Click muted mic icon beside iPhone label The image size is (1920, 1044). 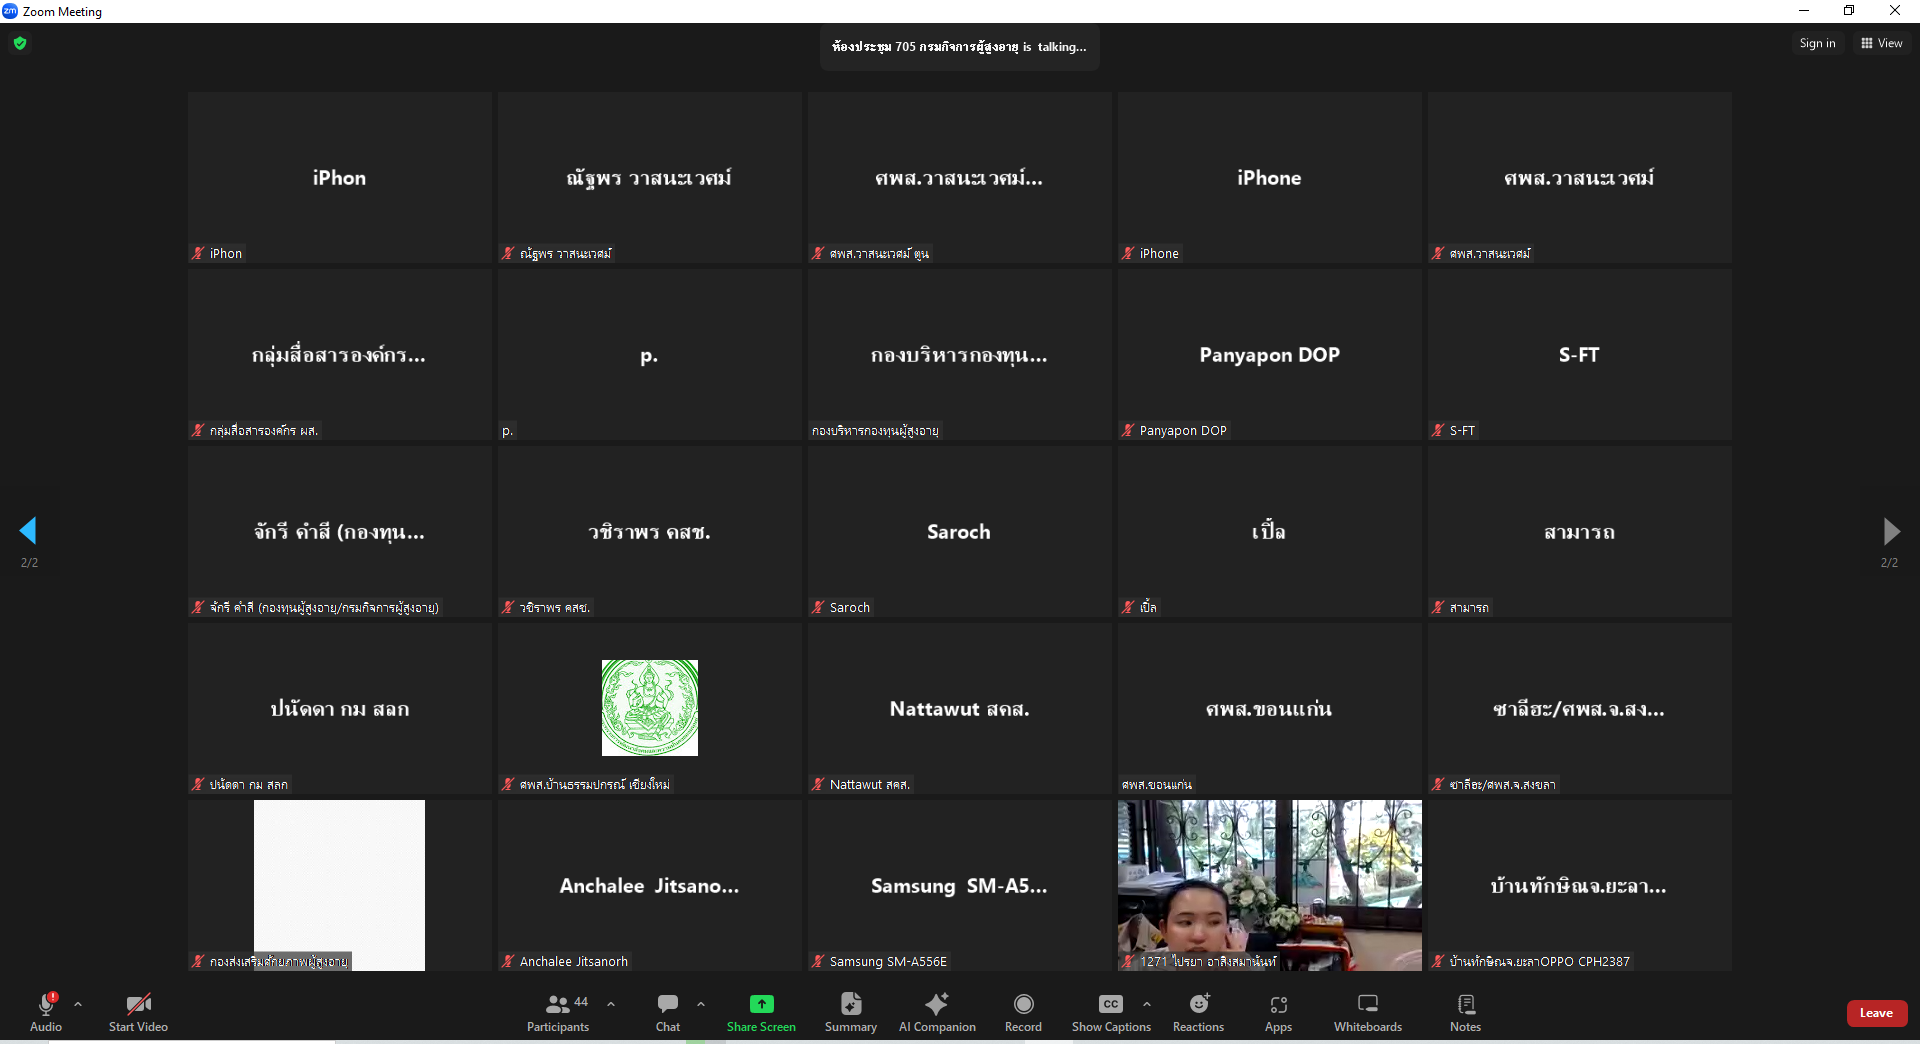pos(1128,253)
